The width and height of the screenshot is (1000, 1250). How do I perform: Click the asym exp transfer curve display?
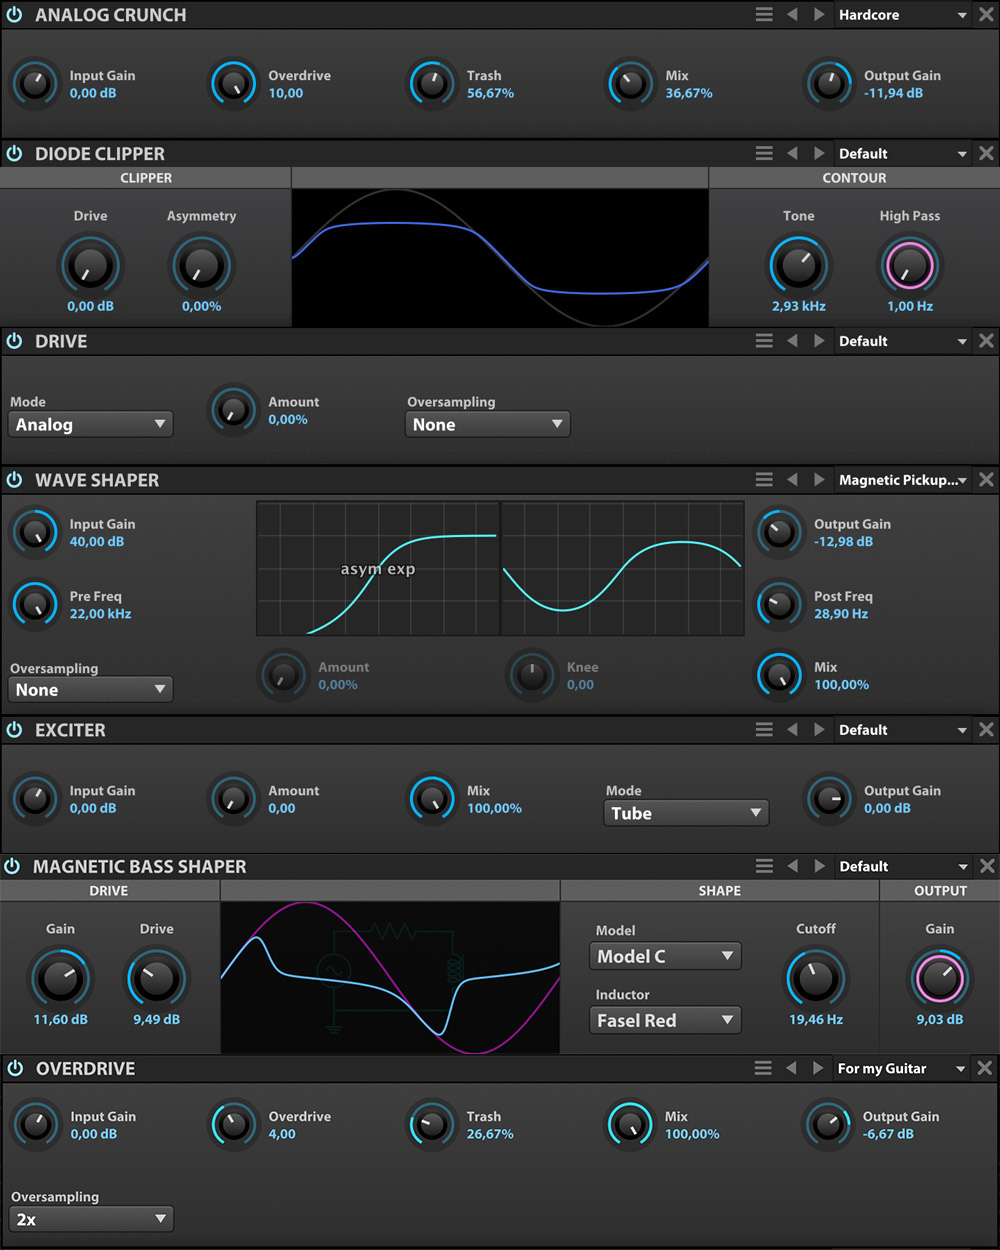coord(378,568)
